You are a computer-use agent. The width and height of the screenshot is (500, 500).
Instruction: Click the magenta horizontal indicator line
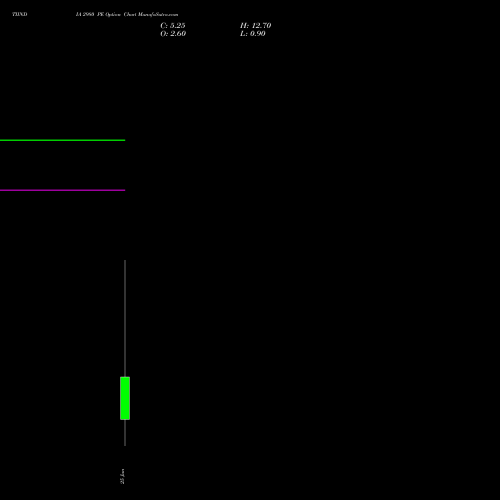62,190
